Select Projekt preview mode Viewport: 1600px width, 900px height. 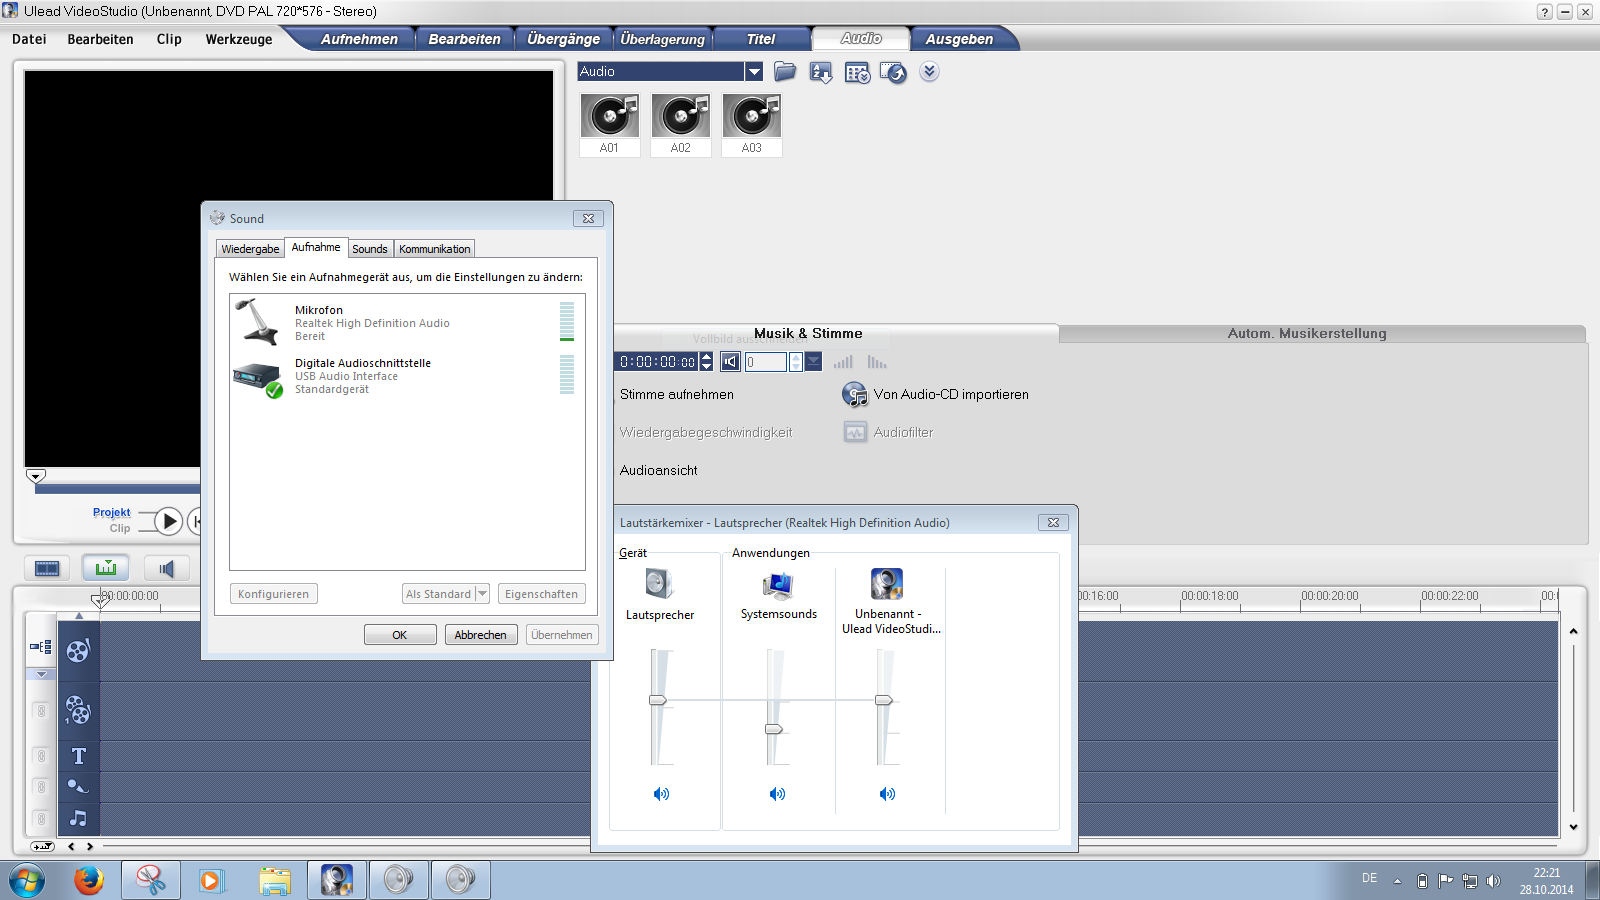(112, 512)
